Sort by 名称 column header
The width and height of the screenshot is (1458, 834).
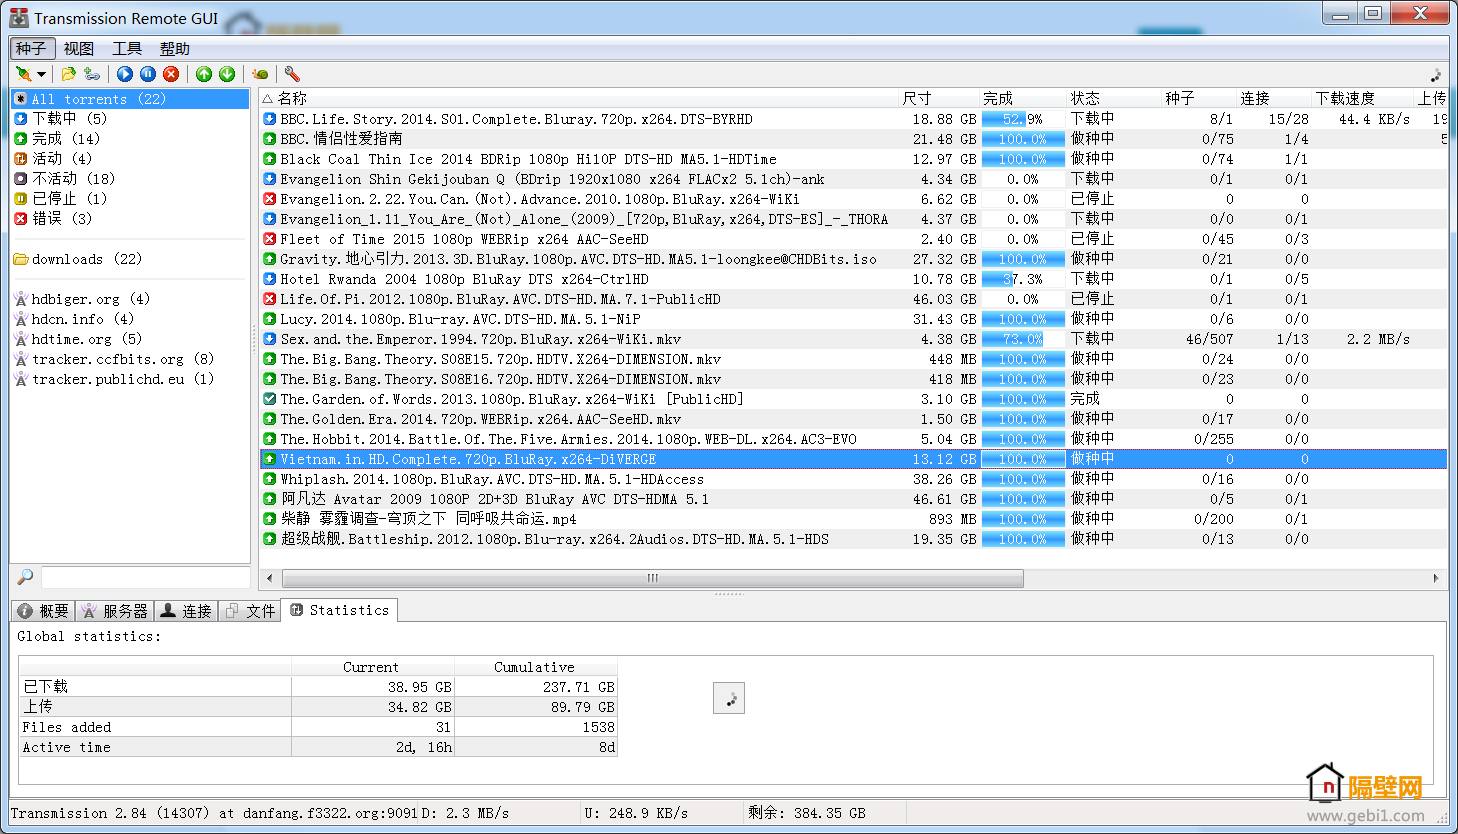[x=578, y=98]
